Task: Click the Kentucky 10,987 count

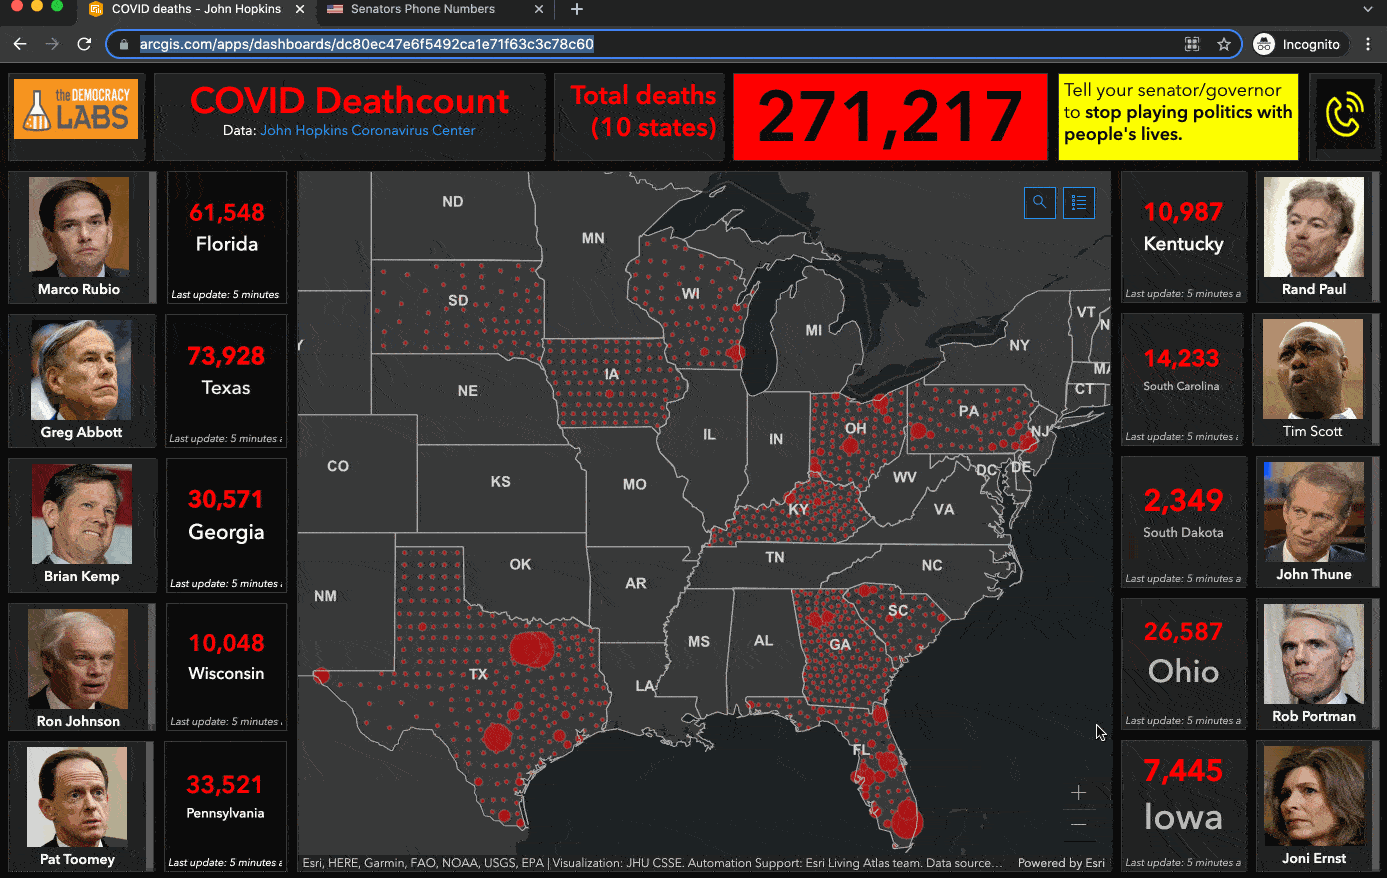Action: (x=1183, y=212)
